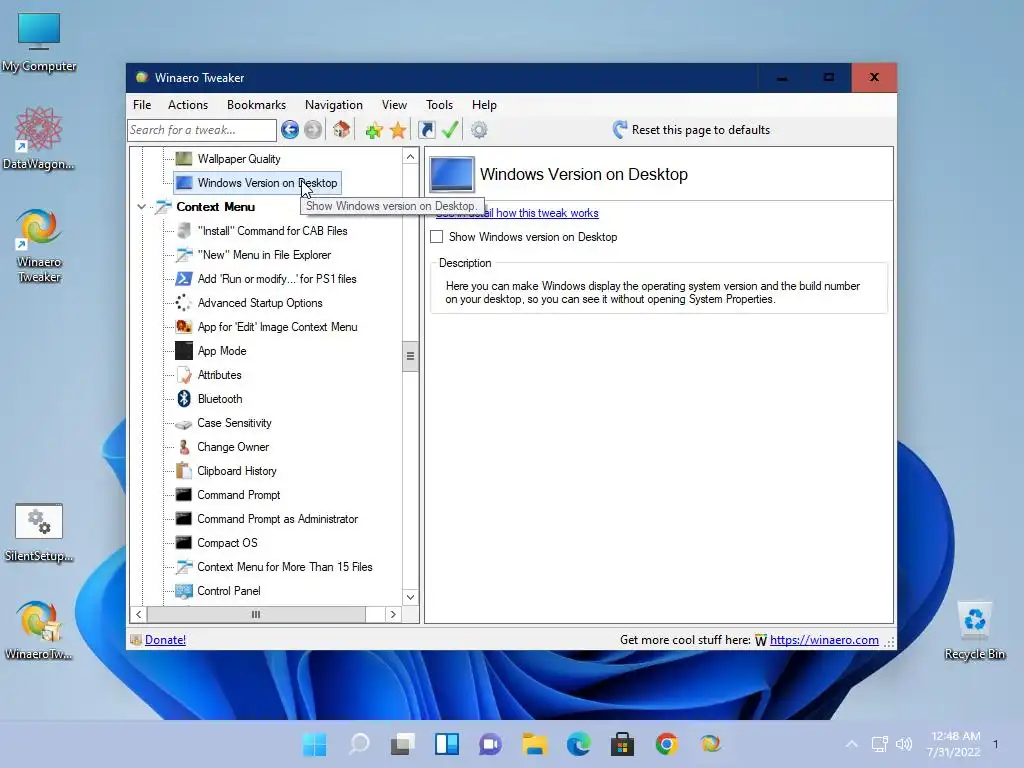Open the https://winaero.com link
Screen dimensions: 1024x768
(824, 640)
